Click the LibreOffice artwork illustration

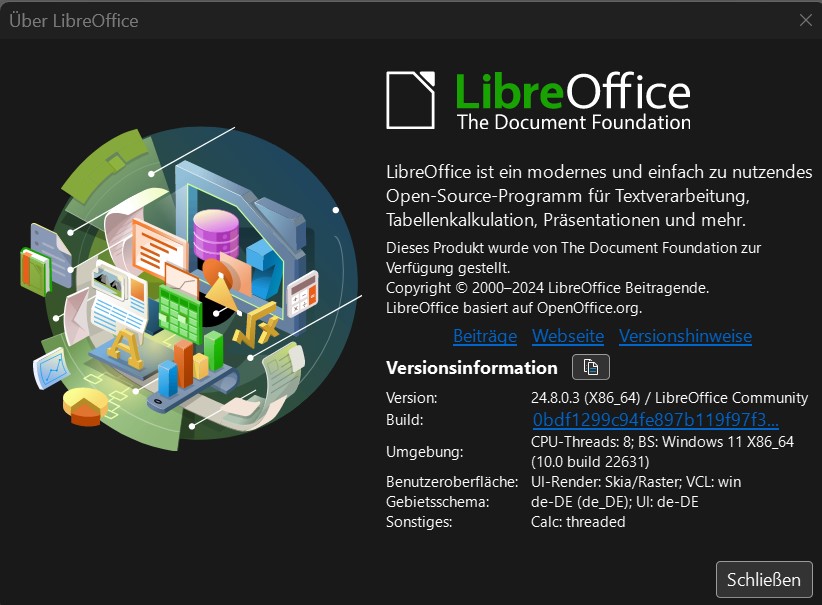tap(191, 288)
